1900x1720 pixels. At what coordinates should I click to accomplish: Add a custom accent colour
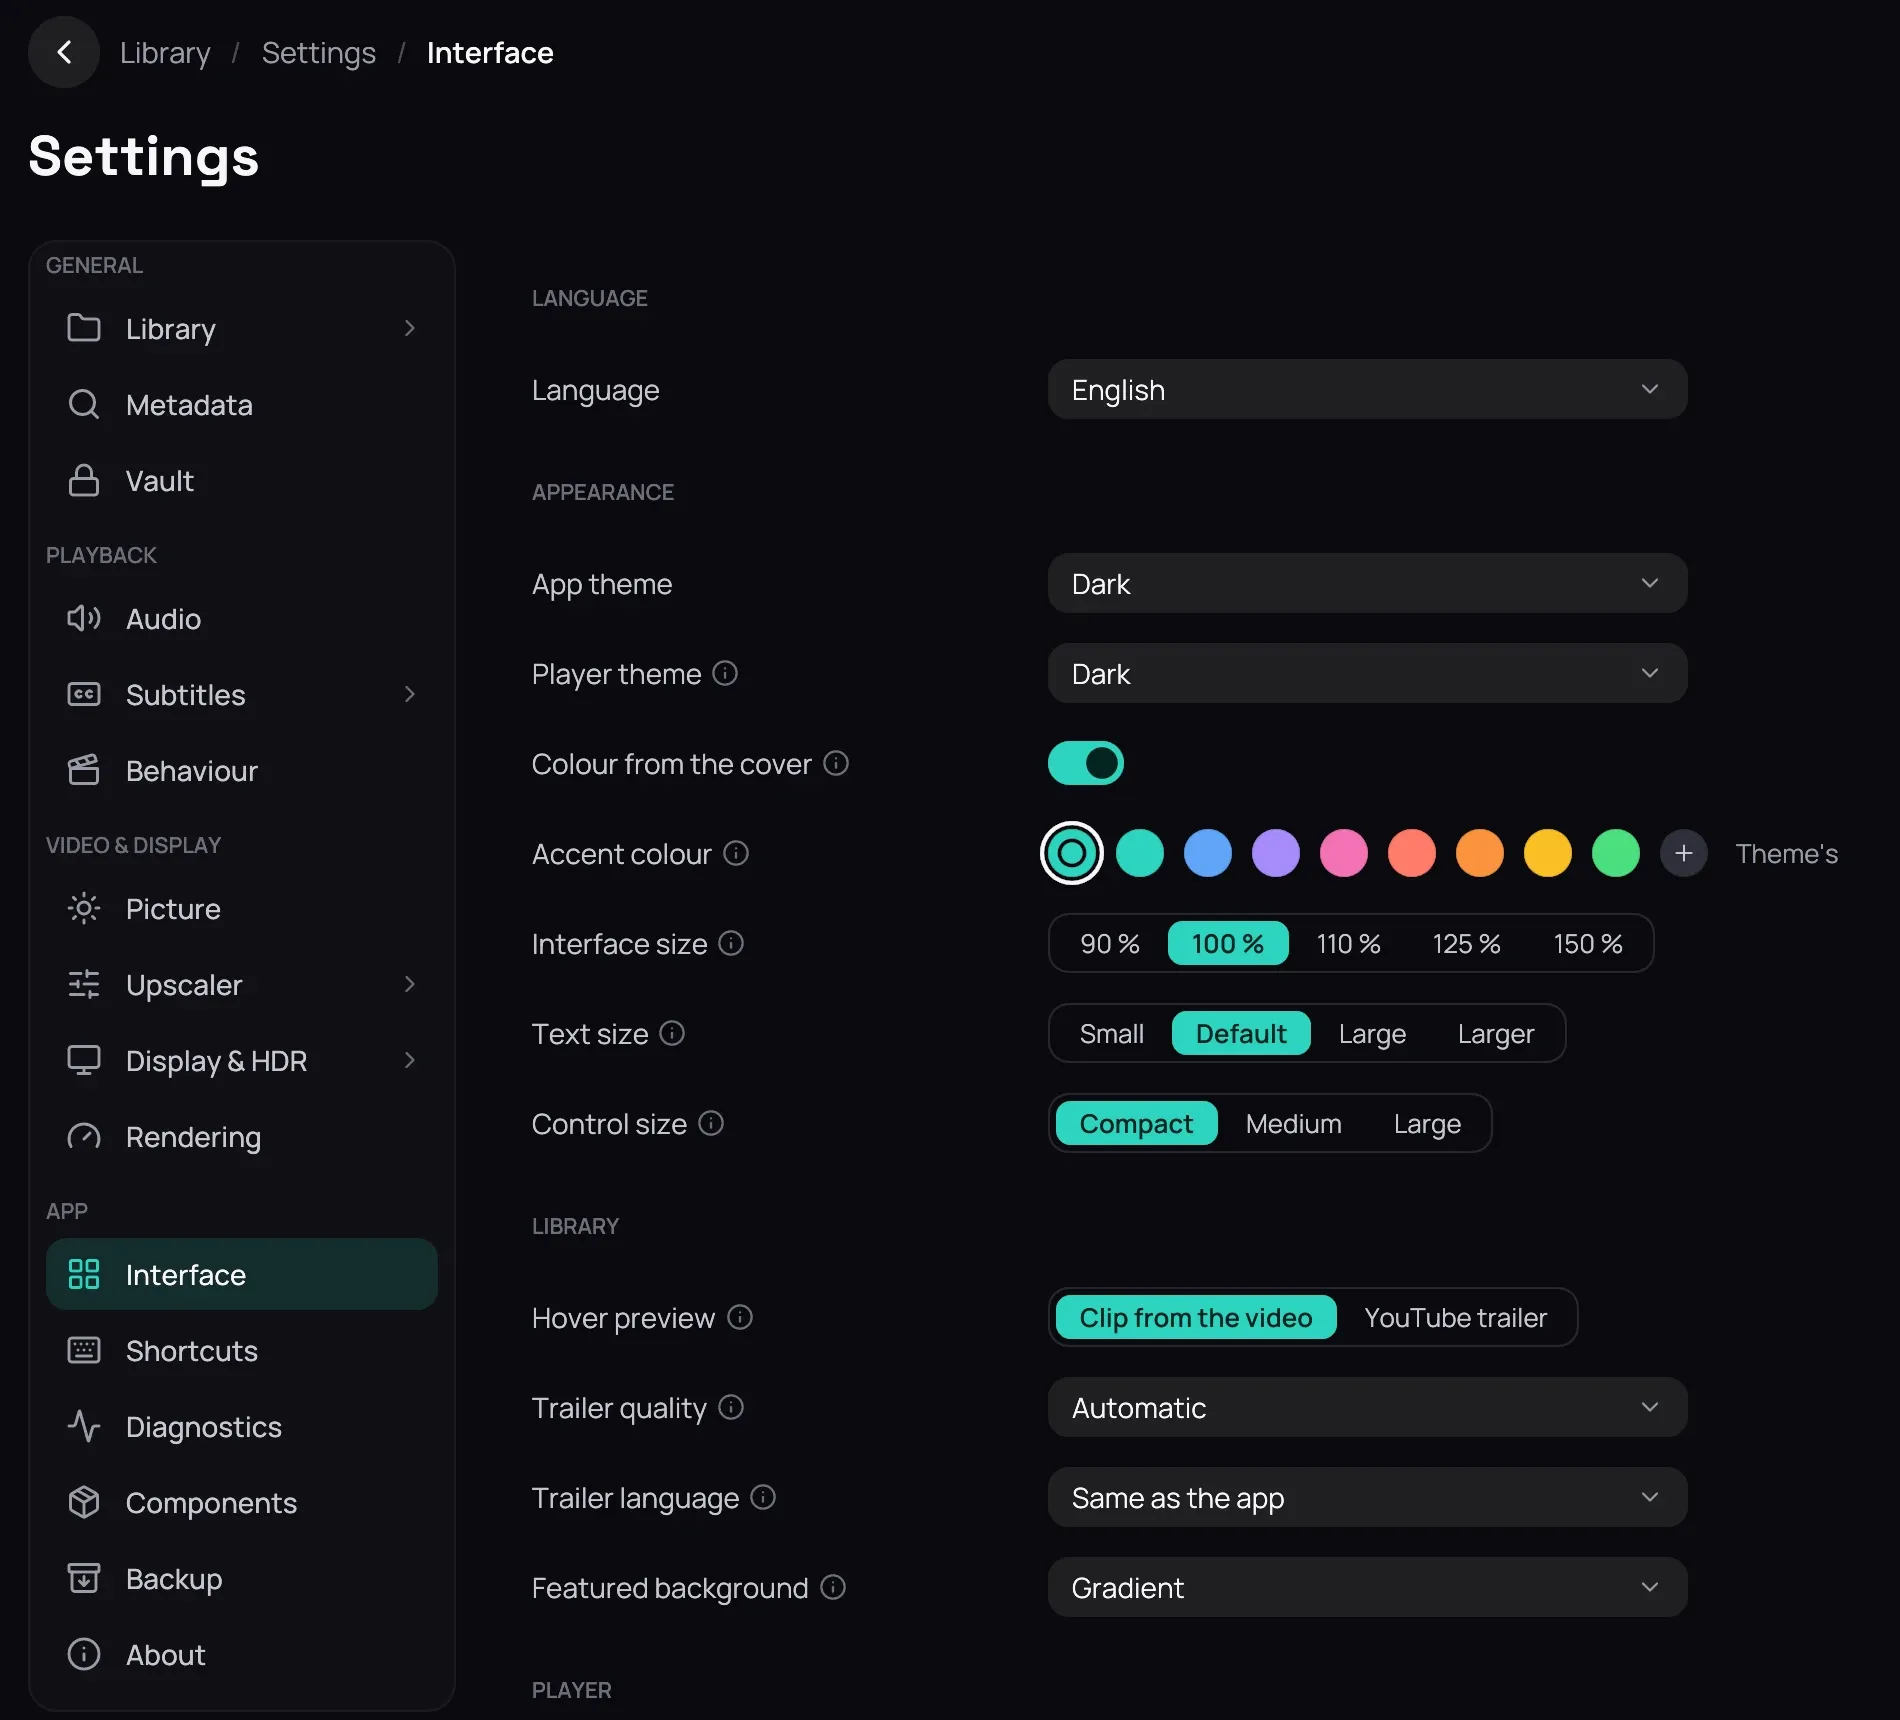[x=1684, y=853]
